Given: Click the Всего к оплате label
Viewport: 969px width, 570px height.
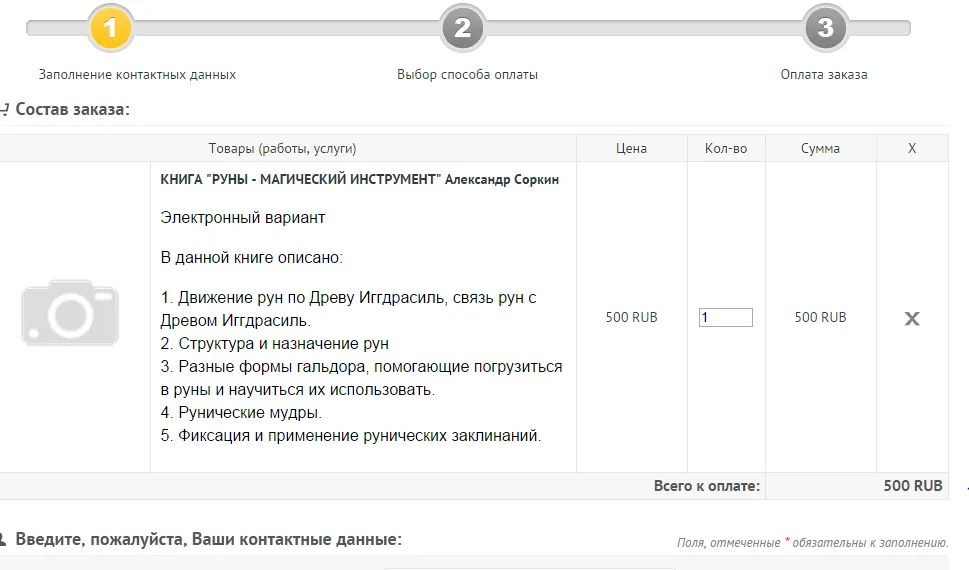Looking at the screenshot, I should coord(706,486).
